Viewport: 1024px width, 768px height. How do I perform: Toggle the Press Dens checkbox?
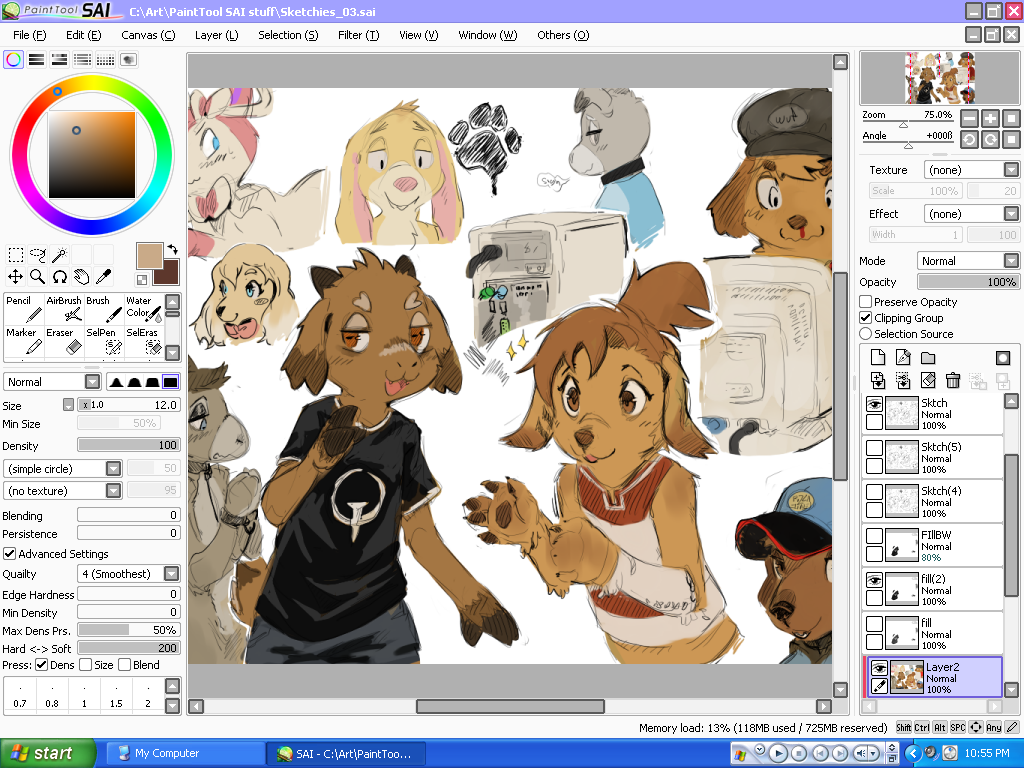[42, 665]
